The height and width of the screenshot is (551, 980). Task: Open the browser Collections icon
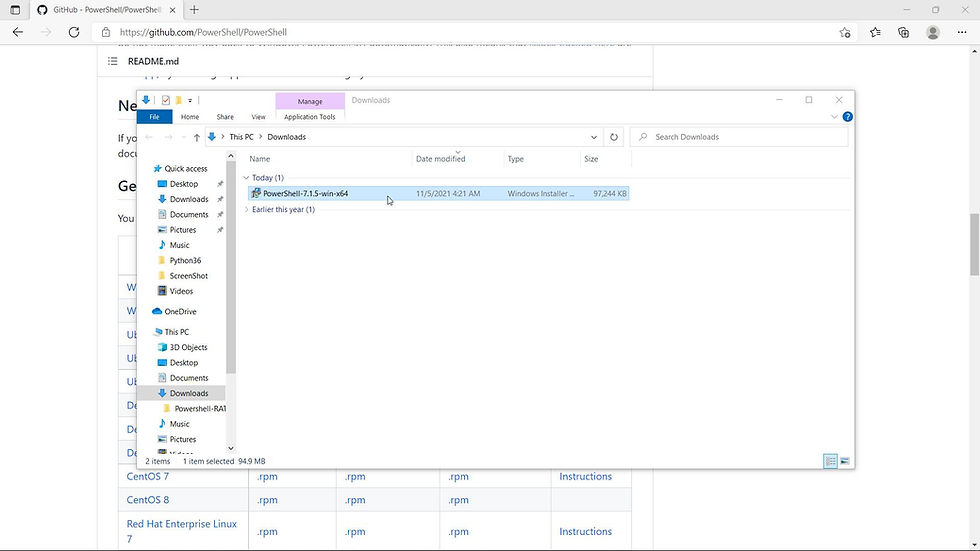[904, 32]
